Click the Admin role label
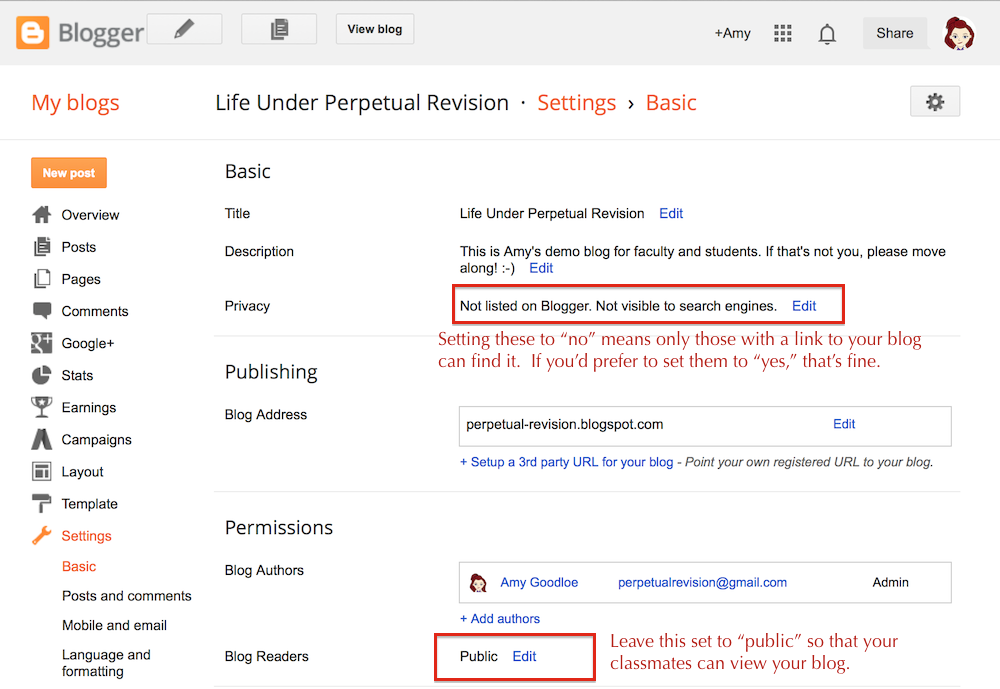This screenshot has height=689, width=1000. coord(890,582)
